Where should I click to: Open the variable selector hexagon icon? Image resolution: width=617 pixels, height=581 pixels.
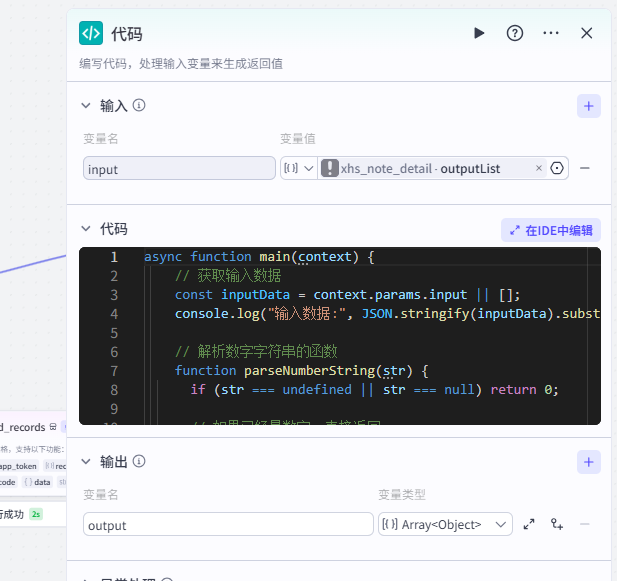coord(557,168)
